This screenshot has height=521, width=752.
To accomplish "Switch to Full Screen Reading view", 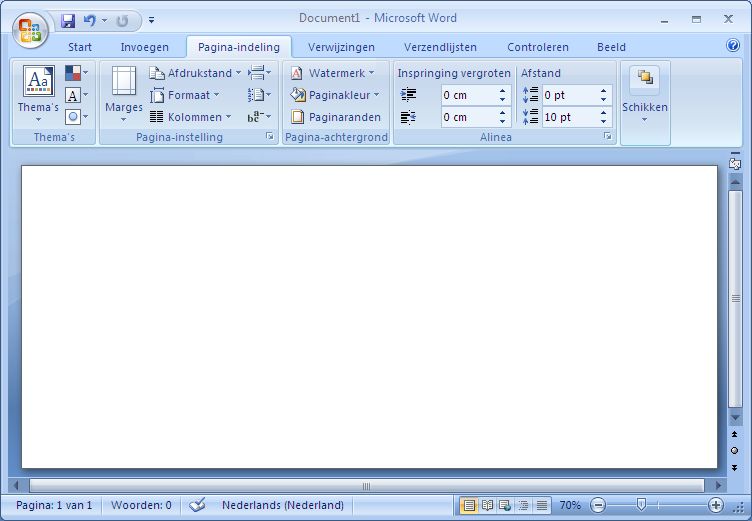I will coord(487,505).
